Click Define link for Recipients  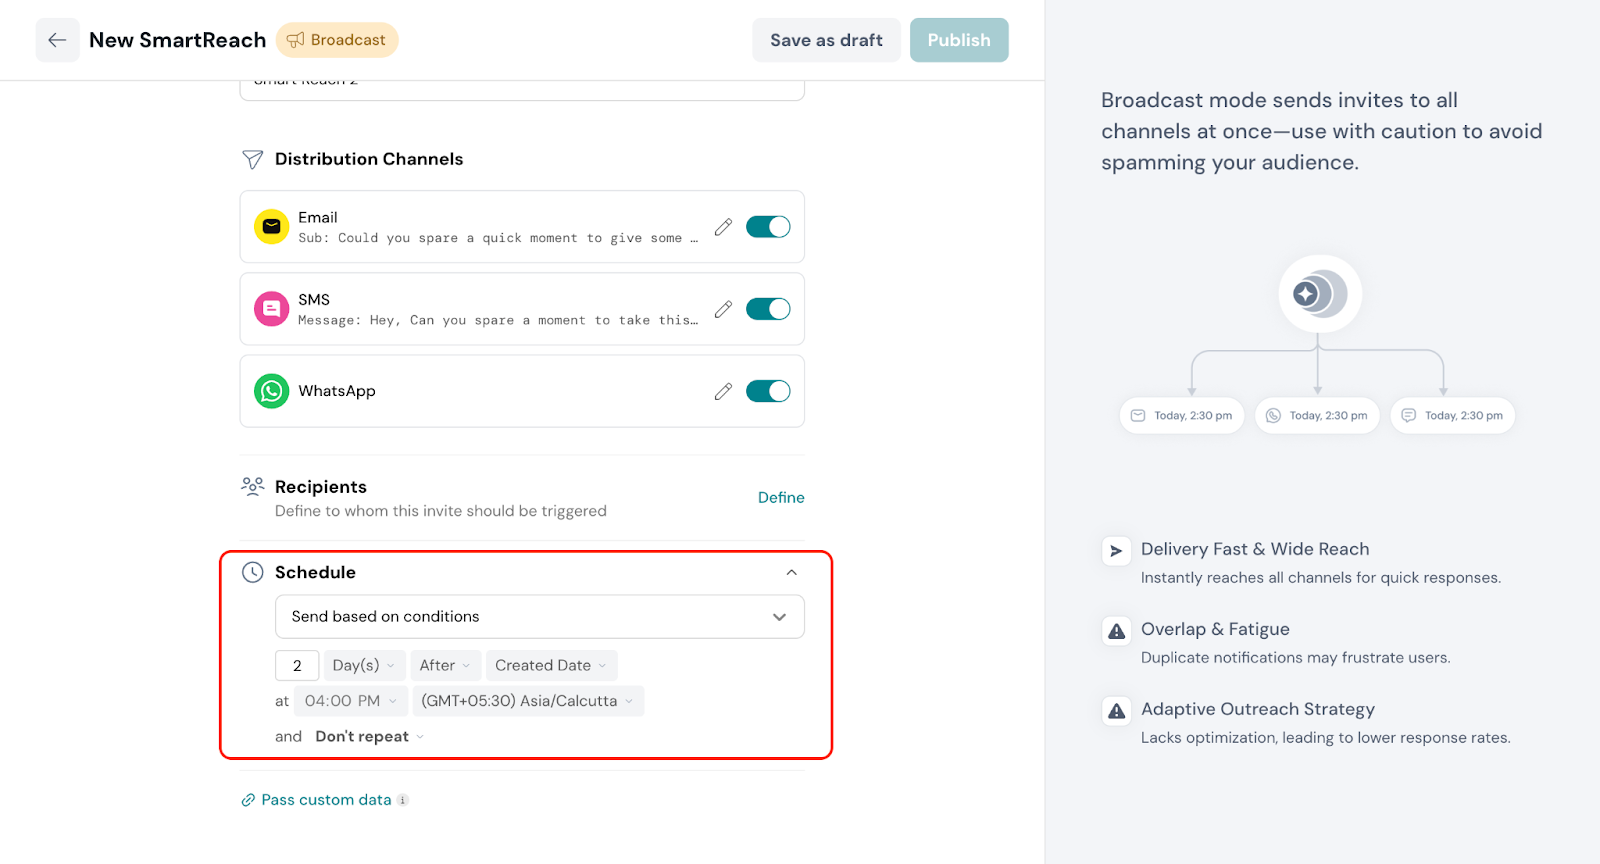click(x=781, y=497)
